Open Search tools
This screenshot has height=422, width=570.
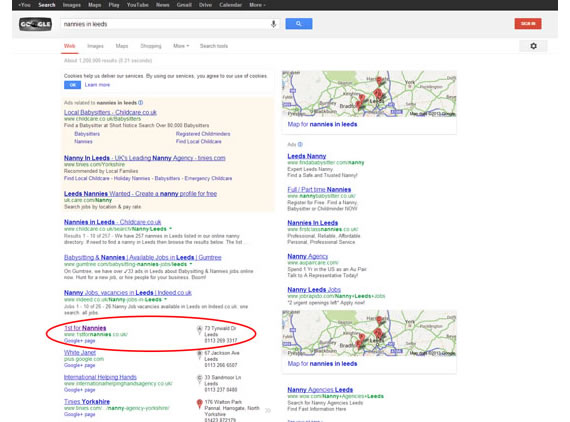coord(214,46)
